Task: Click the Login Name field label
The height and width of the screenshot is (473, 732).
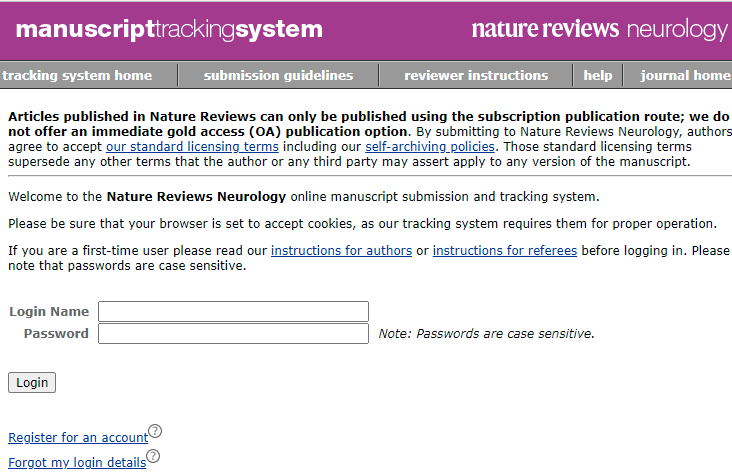Action: coord(49,312)
